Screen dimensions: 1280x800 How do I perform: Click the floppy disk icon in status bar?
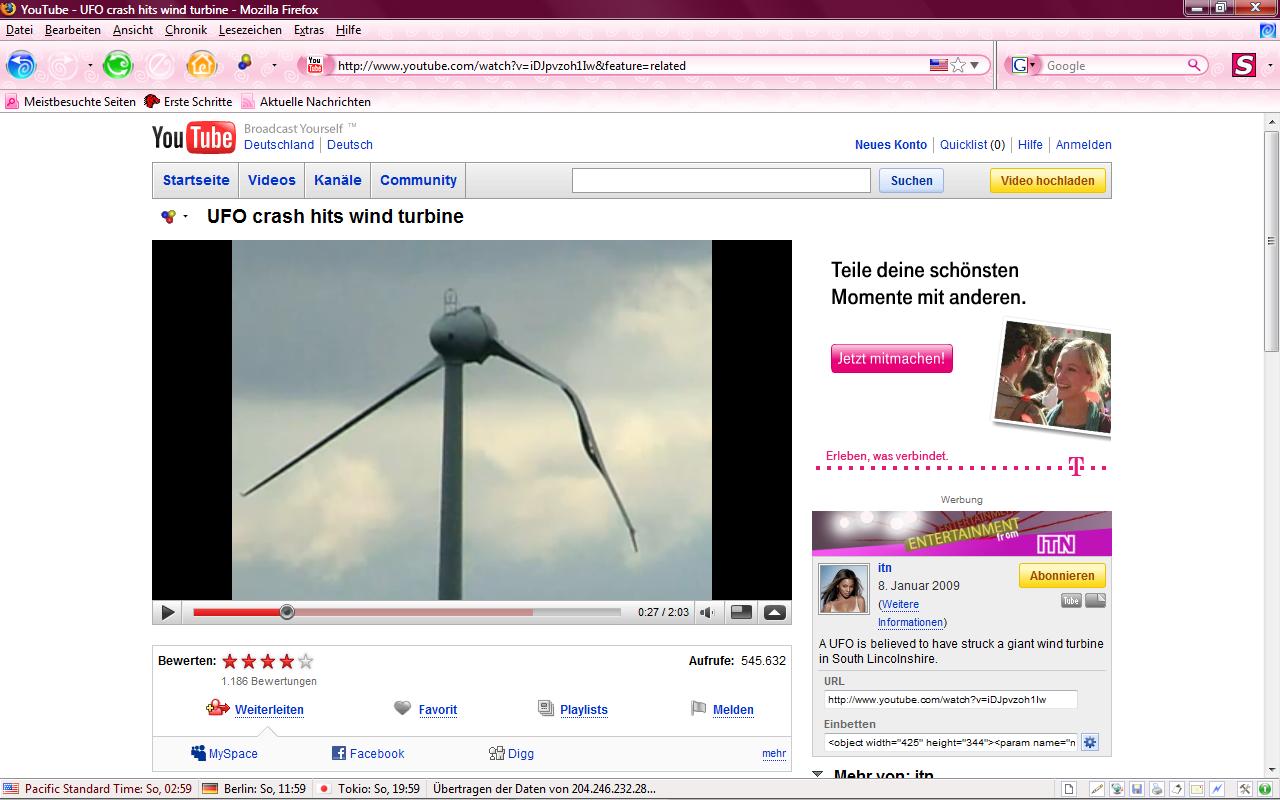tap(1137, 790)
